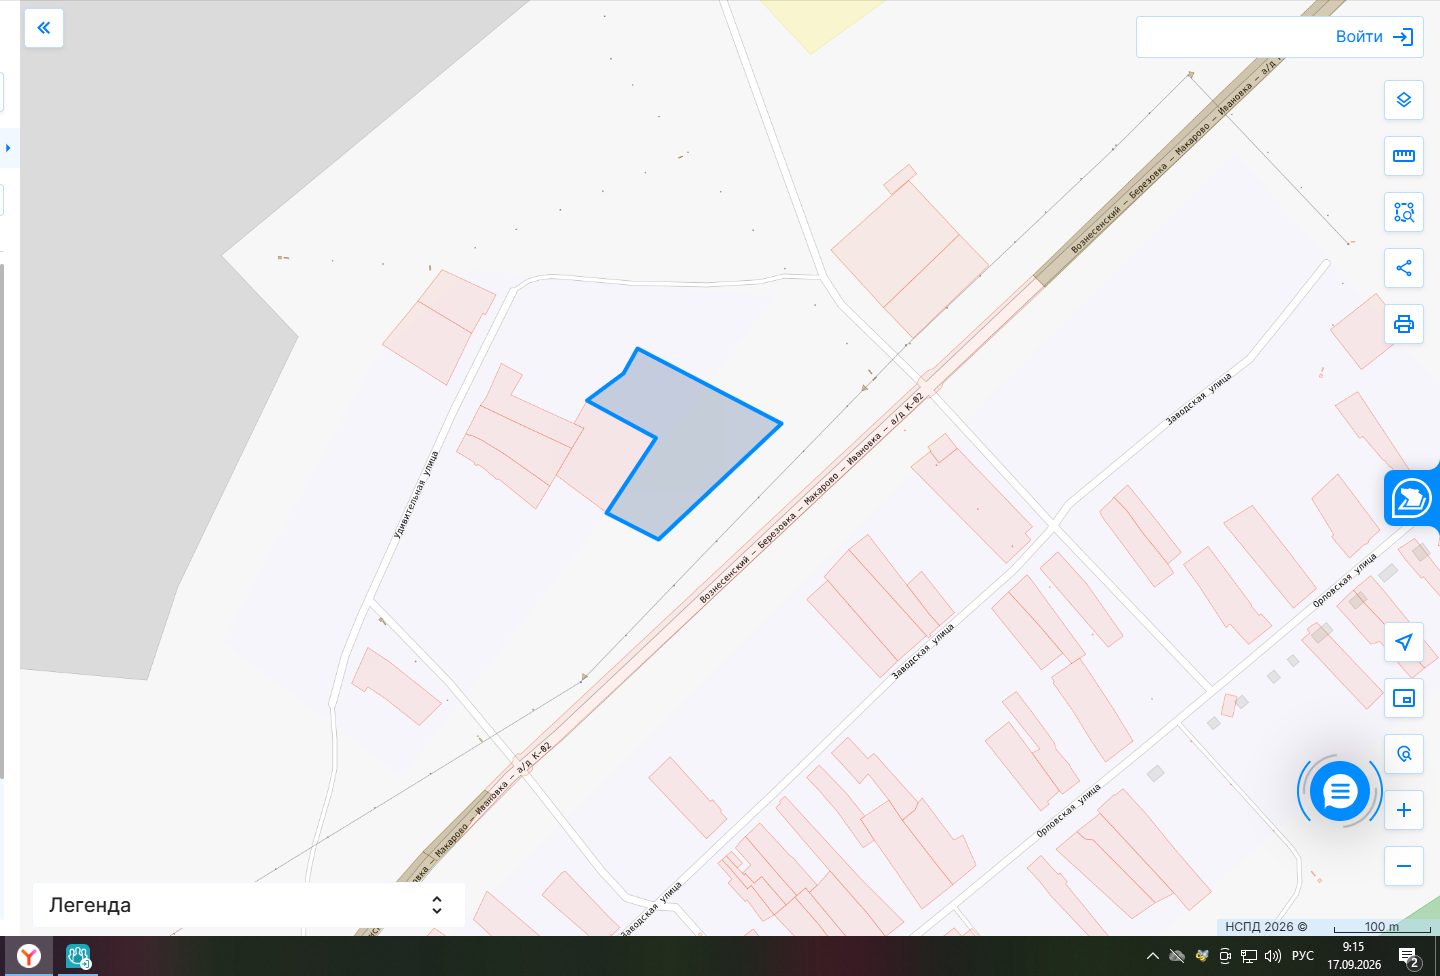Open the chat assistant bubble
The width and height of the screenshot is (1440, 976).
[x=1340, y=792]
